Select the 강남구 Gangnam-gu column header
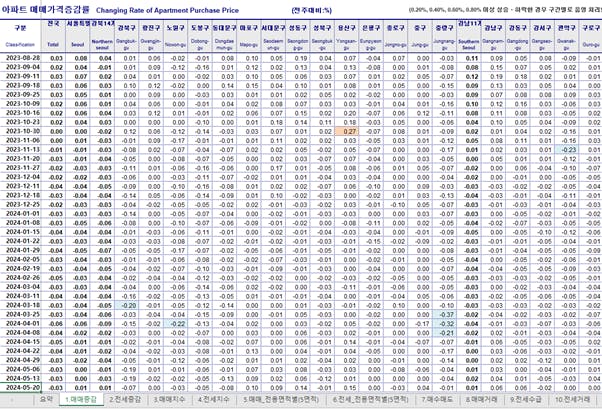Screen dimensions: 602x409 point(493,36)
